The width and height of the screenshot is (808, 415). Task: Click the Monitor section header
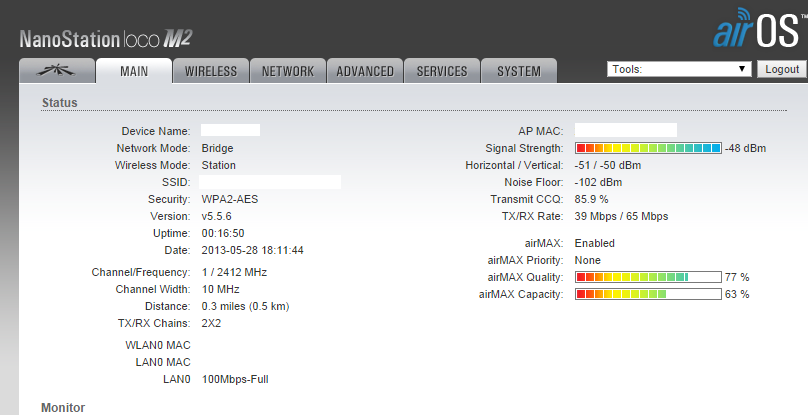pyautogui.click(x=62, y=408)
